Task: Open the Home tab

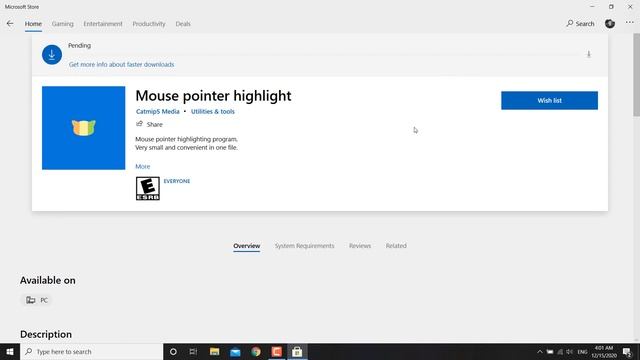Action: click(33, 24)
